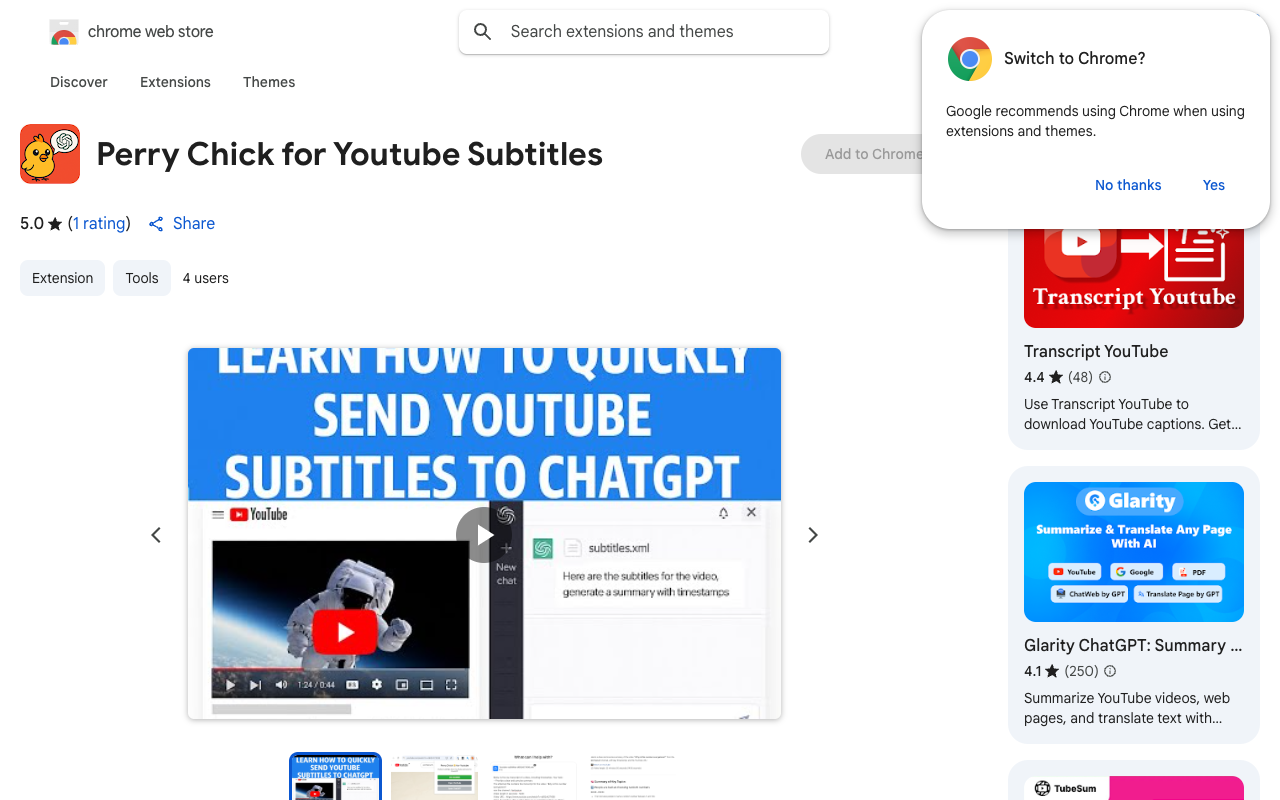This screenshot has width=1280, height=800.
Task: Click the Chrome logo in the popup
Action: click(970, 59)
